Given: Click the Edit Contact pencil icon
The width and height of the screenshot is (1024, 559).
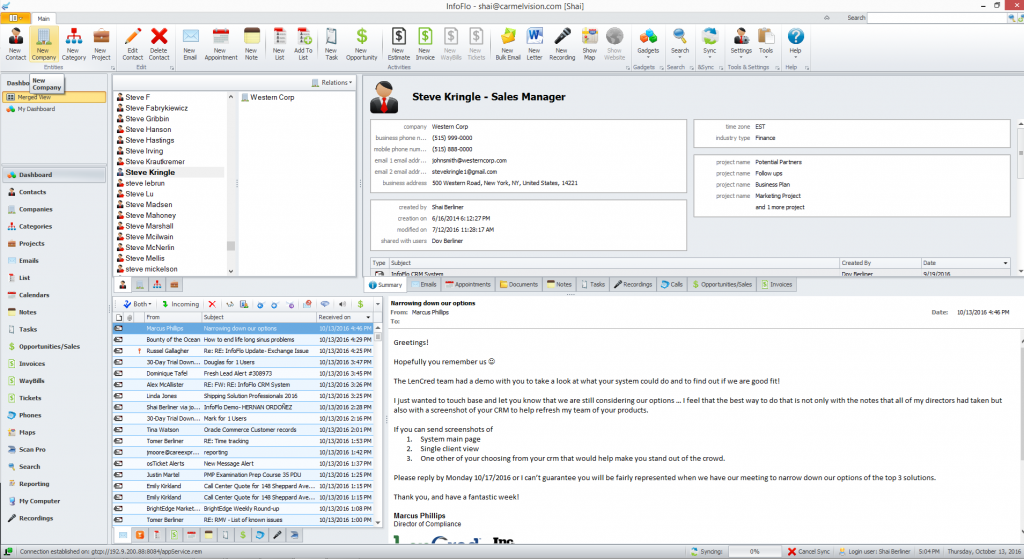Looking at the screenshot, I should coord(133,44).
